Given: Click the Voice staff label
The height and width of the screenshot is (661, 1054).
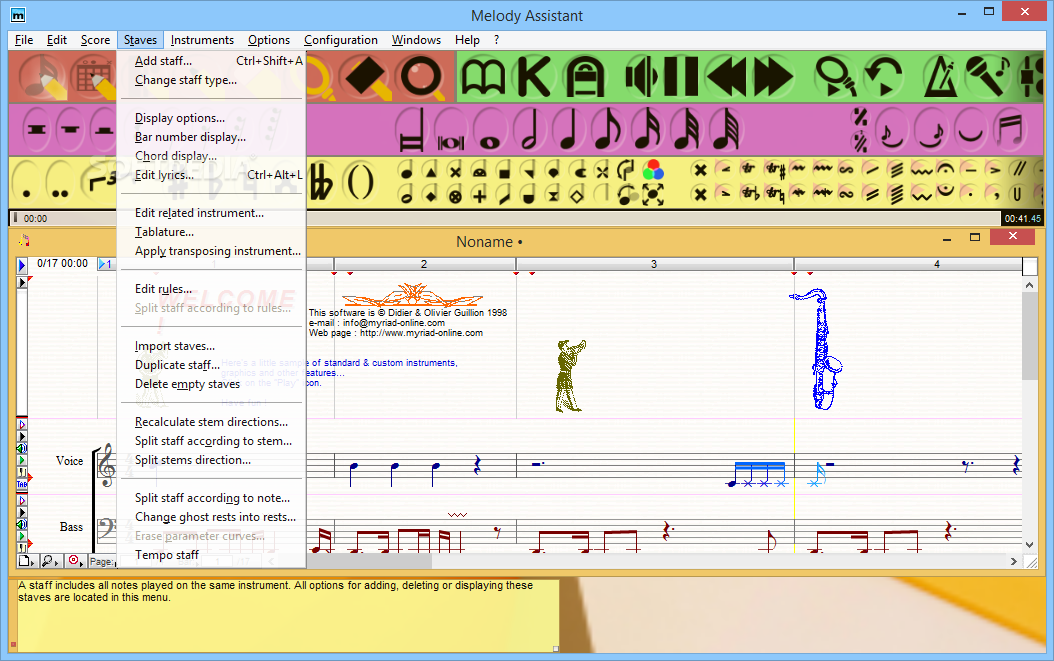Looking at the screenshot, I should (69, 461).
